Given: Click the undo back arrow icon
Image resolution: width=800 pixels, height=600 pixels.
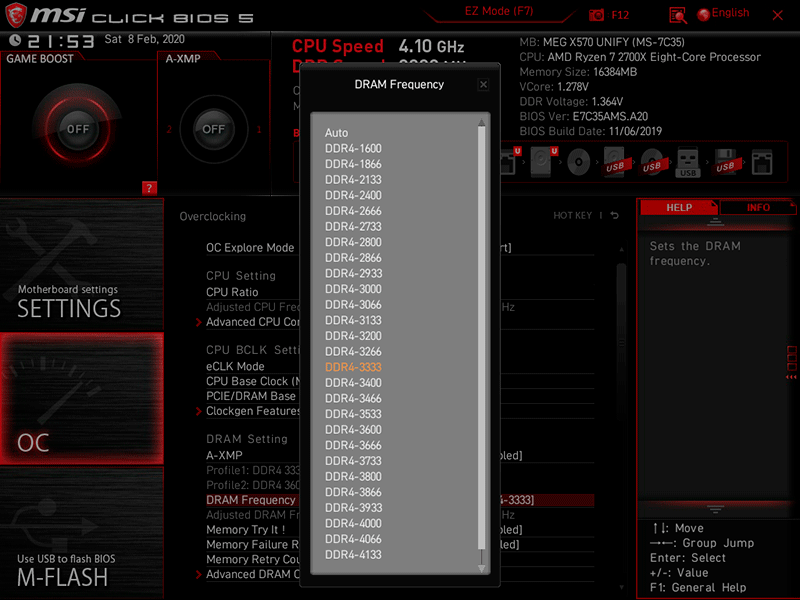Looking at the screenshot, I should click(x=615, y=215).
